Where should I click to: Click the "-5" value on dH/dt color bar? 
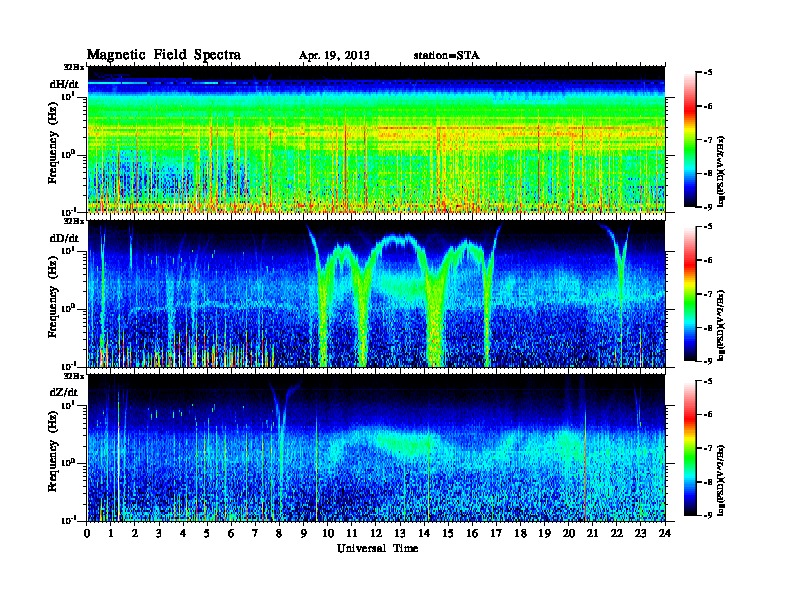[x=708, y=73]
